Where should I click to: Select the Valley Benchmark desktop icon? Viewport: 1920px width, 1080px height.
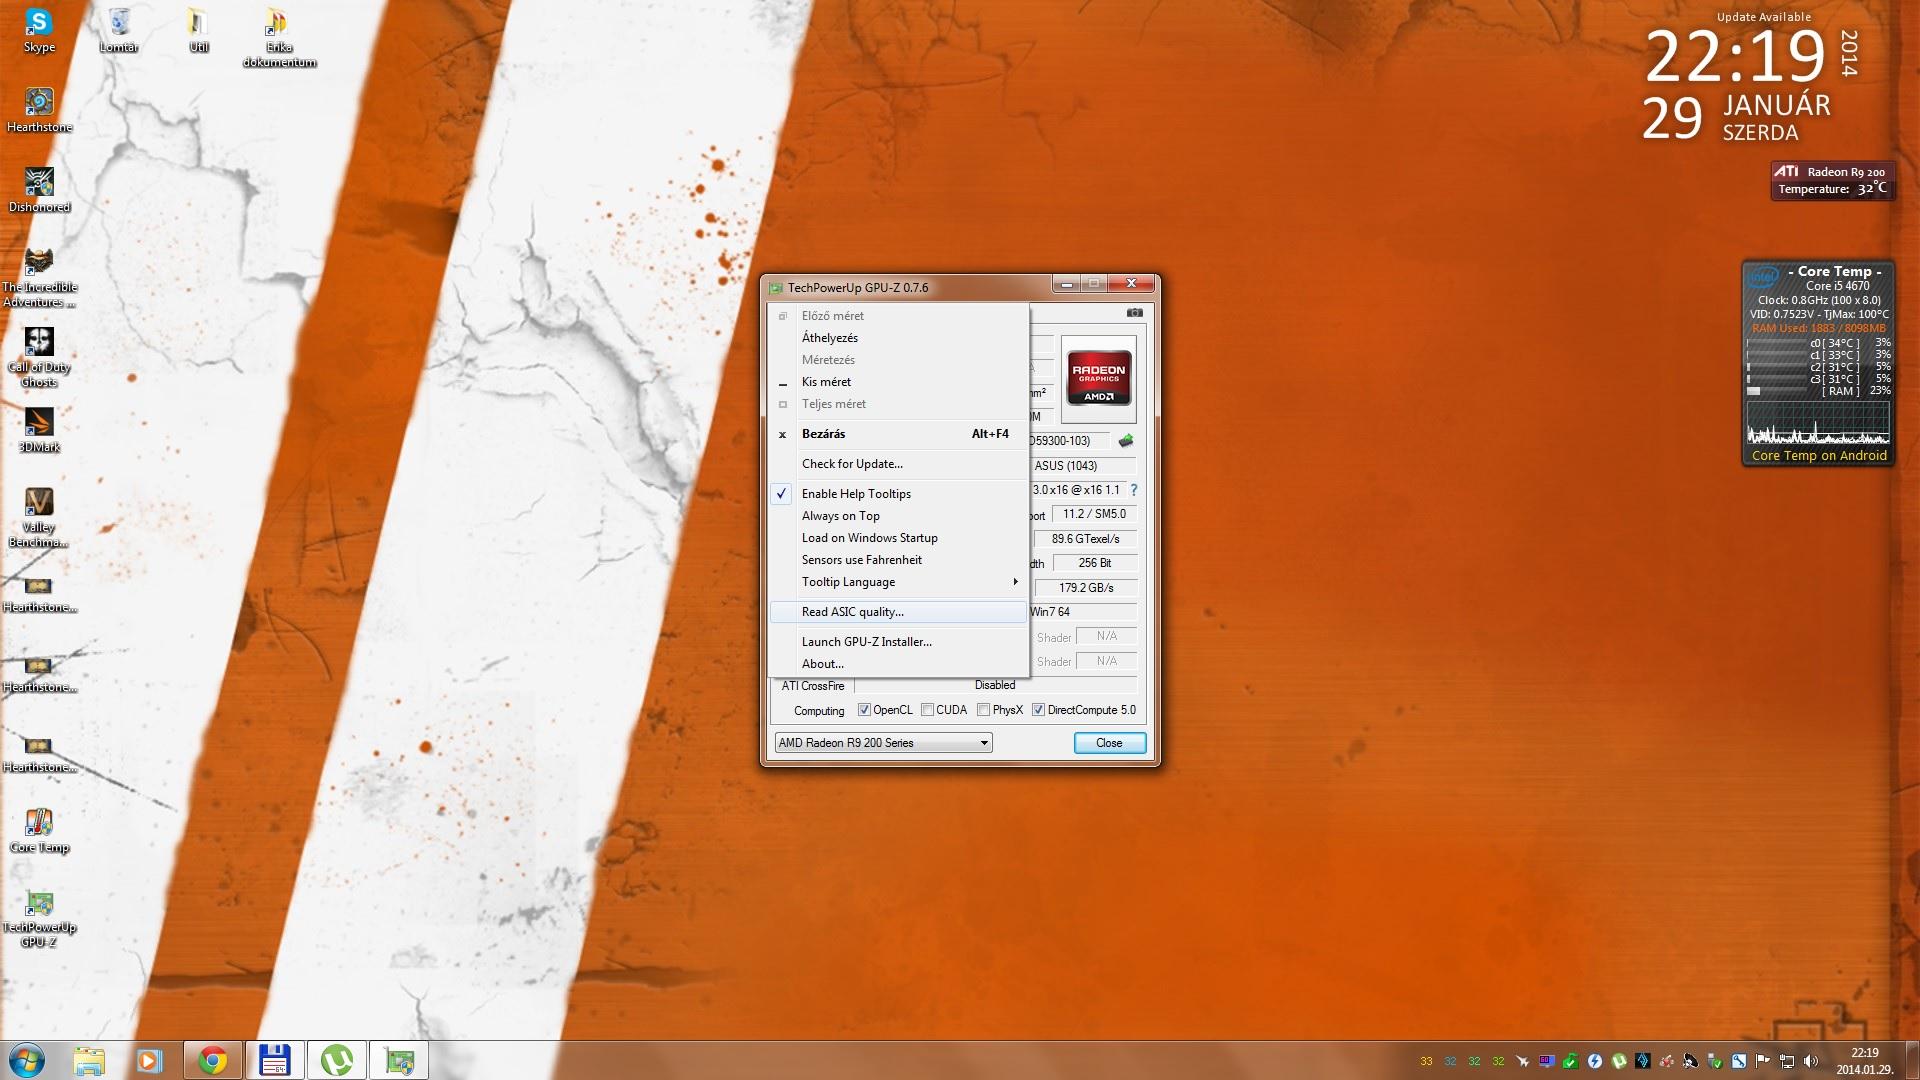(x=39, y=518)
